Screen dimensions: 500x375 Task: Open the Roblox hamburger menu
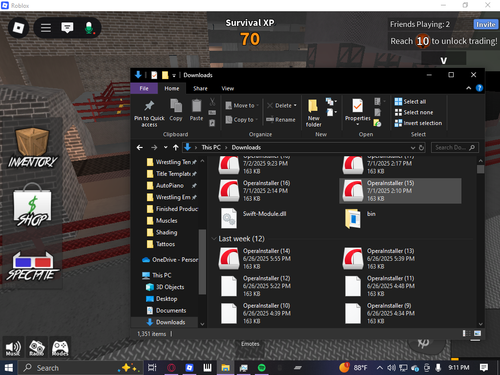(x=46, y=28)
